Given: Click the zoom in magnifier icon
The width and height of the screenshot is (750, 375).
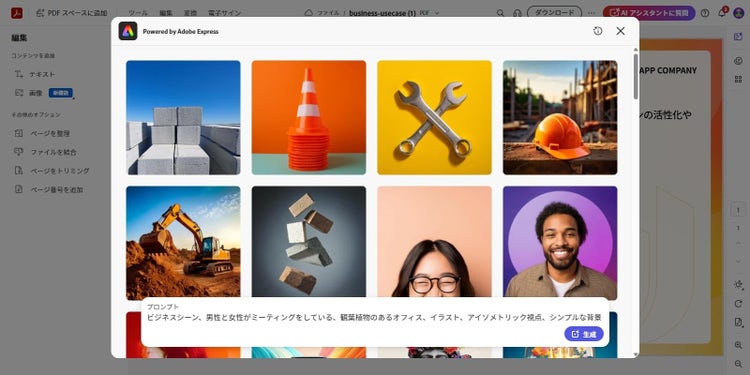Looking at the screenshot, I should point(738,345).
